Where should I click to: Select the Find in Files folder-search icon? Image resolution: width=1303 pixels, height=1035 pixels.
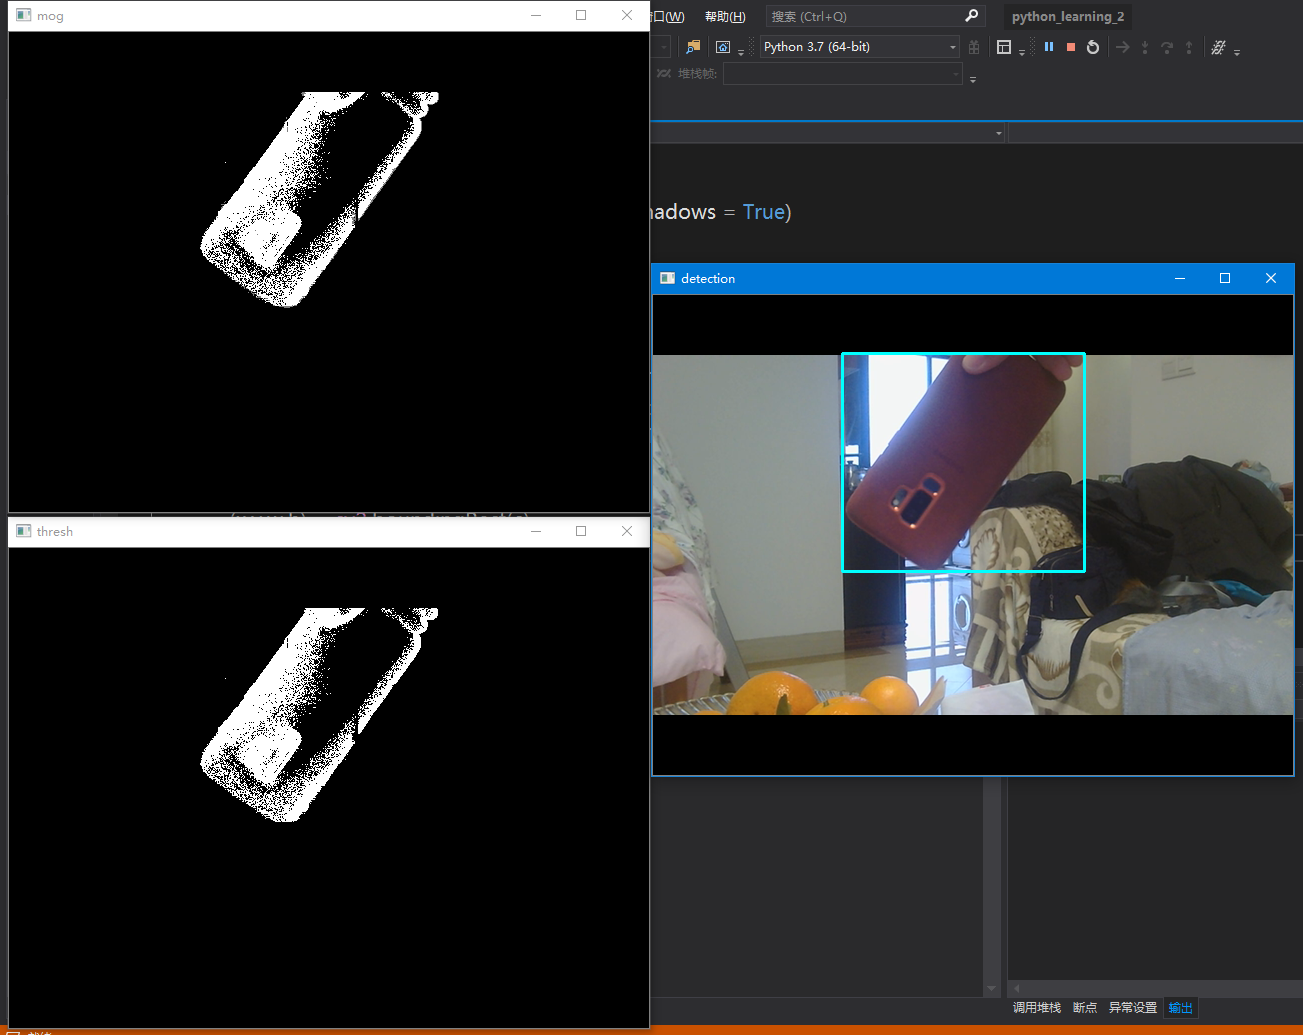coord(691,46)
